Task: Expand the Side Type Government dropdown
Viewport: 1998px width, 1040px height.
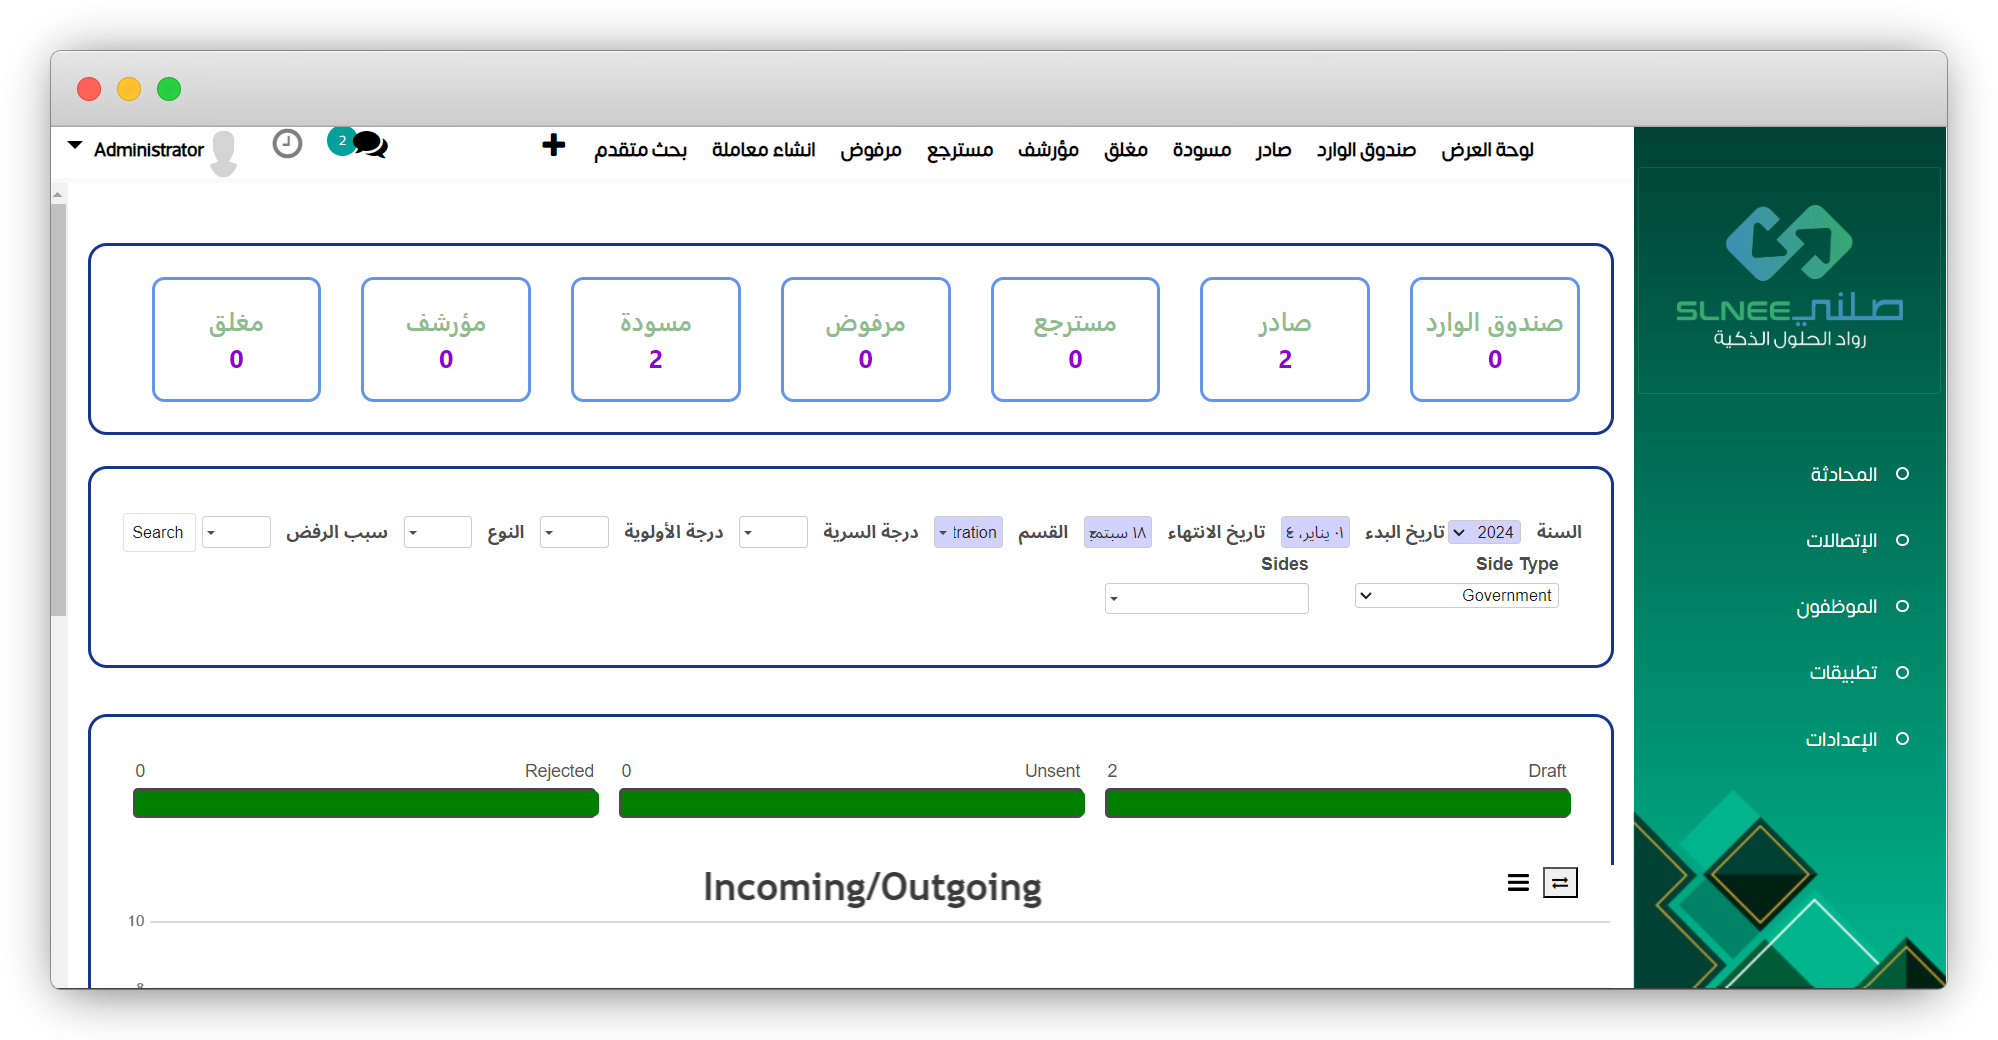Action: click(x=1456, y=596)
